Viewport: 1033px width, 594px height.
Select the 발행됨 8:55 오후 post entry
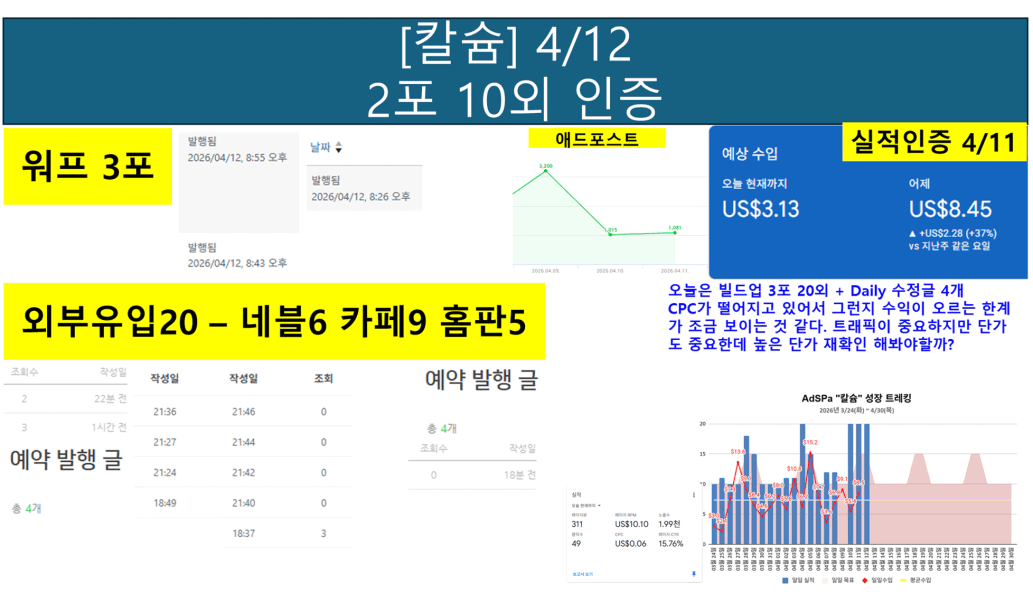pos(237,150)
